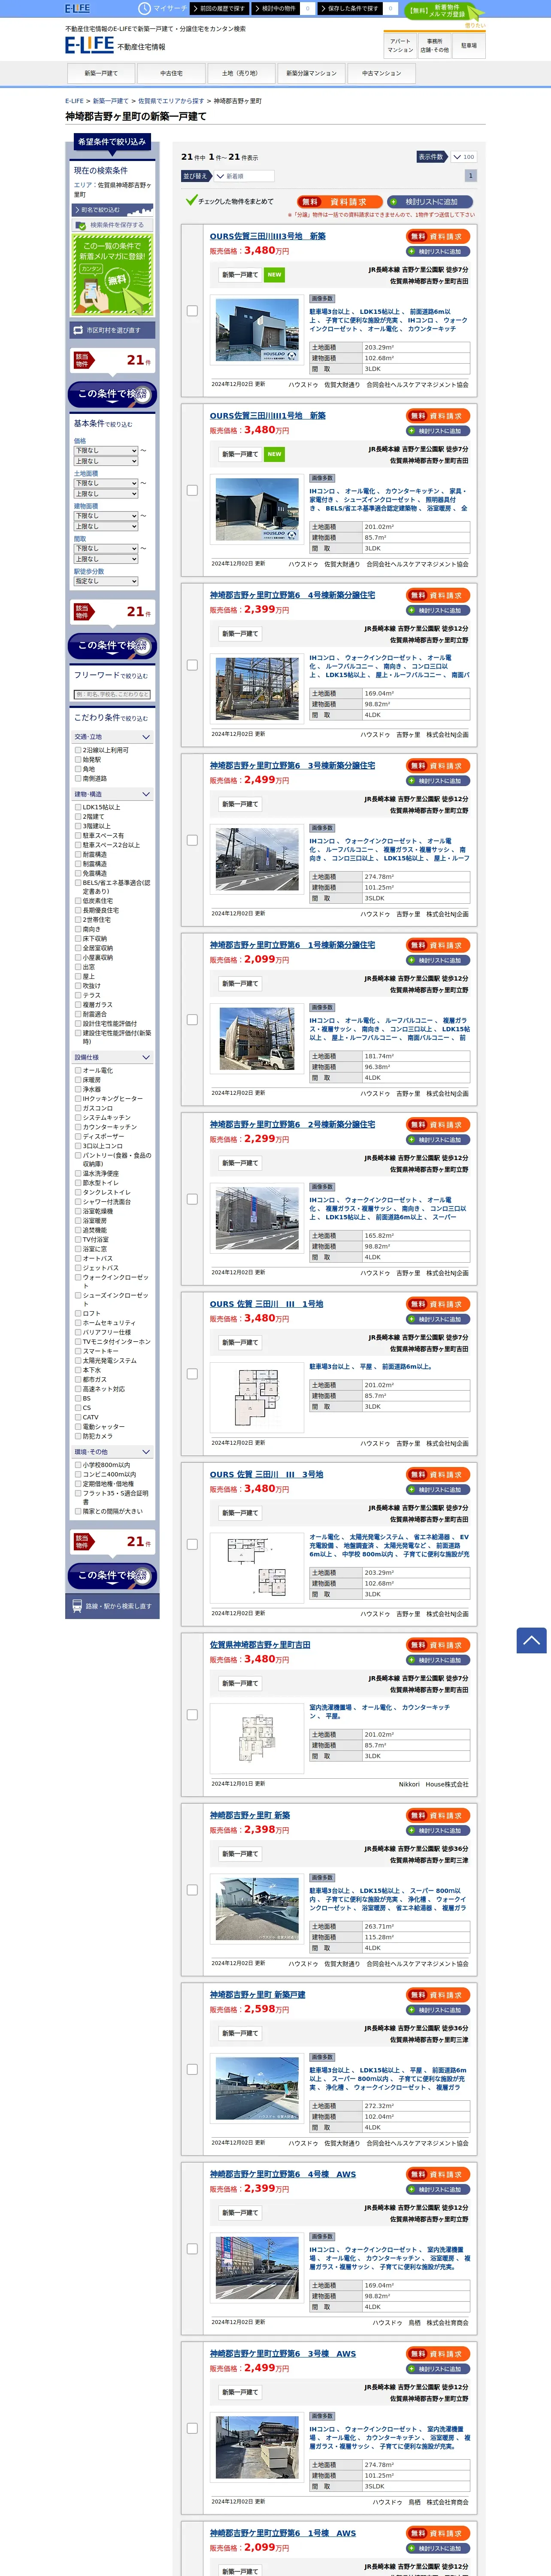
Task: Click the train icon 路線・駅から検索し直す
Action: pos(112,1606)
